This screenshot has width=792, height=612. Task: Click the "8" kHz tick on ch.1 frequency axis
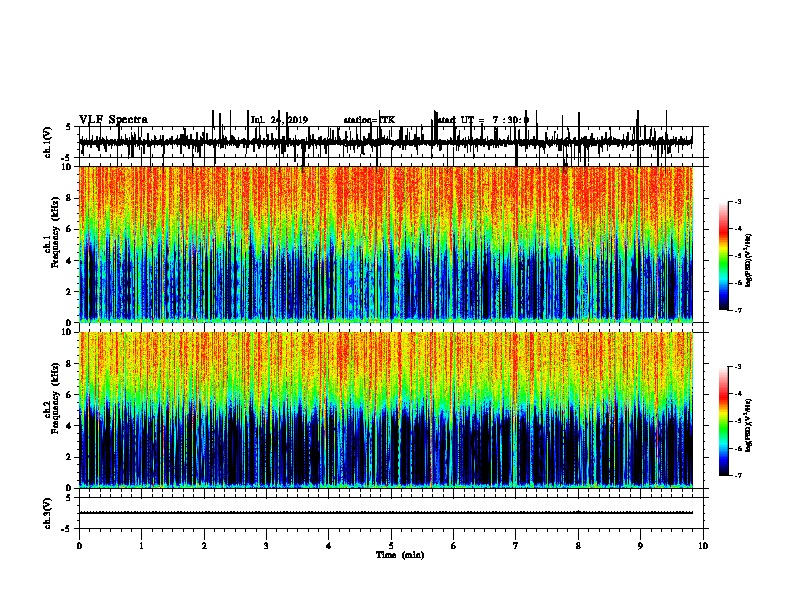[x=70, y=198]
